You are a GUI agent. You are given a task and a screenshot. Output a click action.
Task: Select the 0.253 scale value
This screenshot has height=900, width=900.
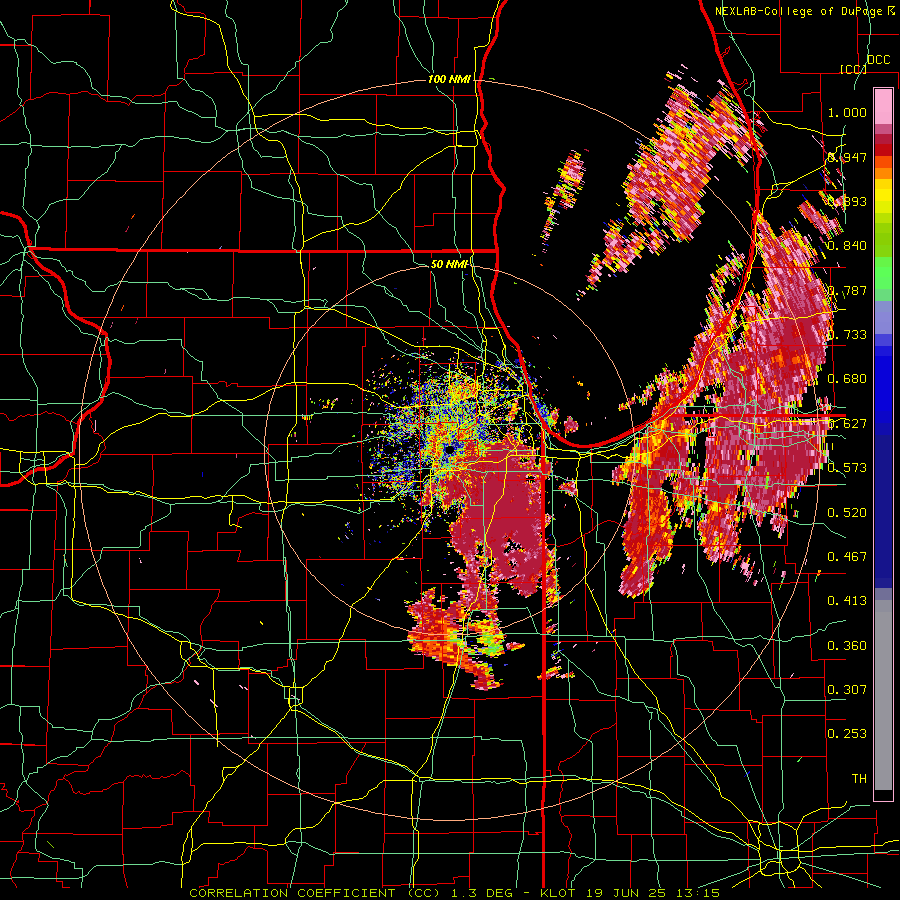(847, 734)
